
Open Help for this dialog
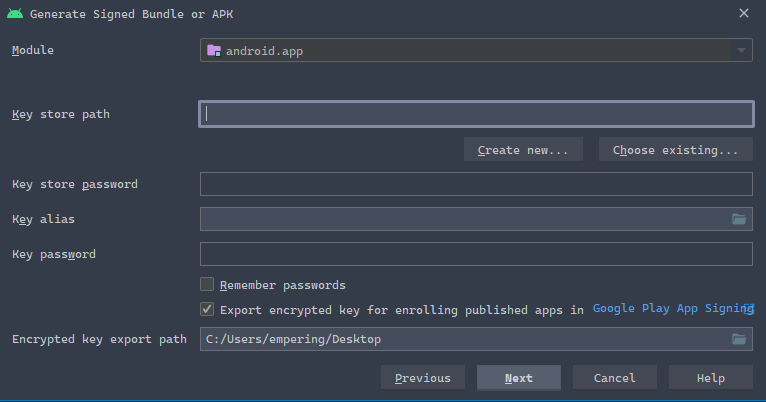tap(711, 378)
